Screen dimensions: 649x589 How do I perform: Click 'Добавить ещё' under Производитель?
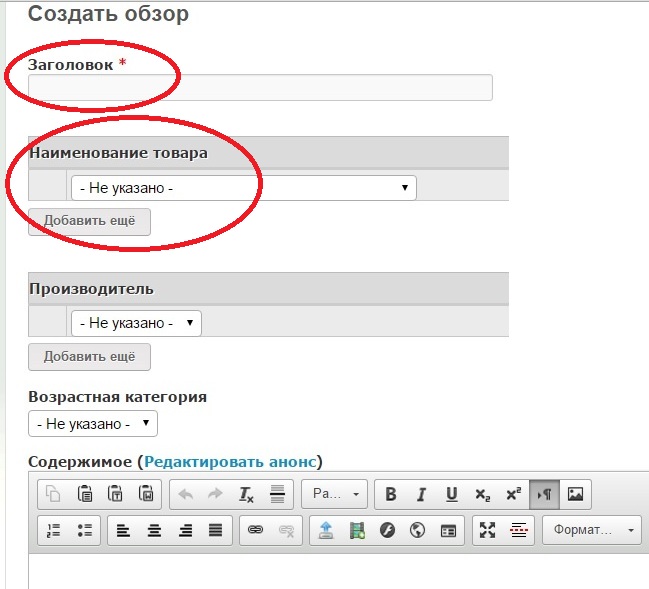click(x=89, y=356)
